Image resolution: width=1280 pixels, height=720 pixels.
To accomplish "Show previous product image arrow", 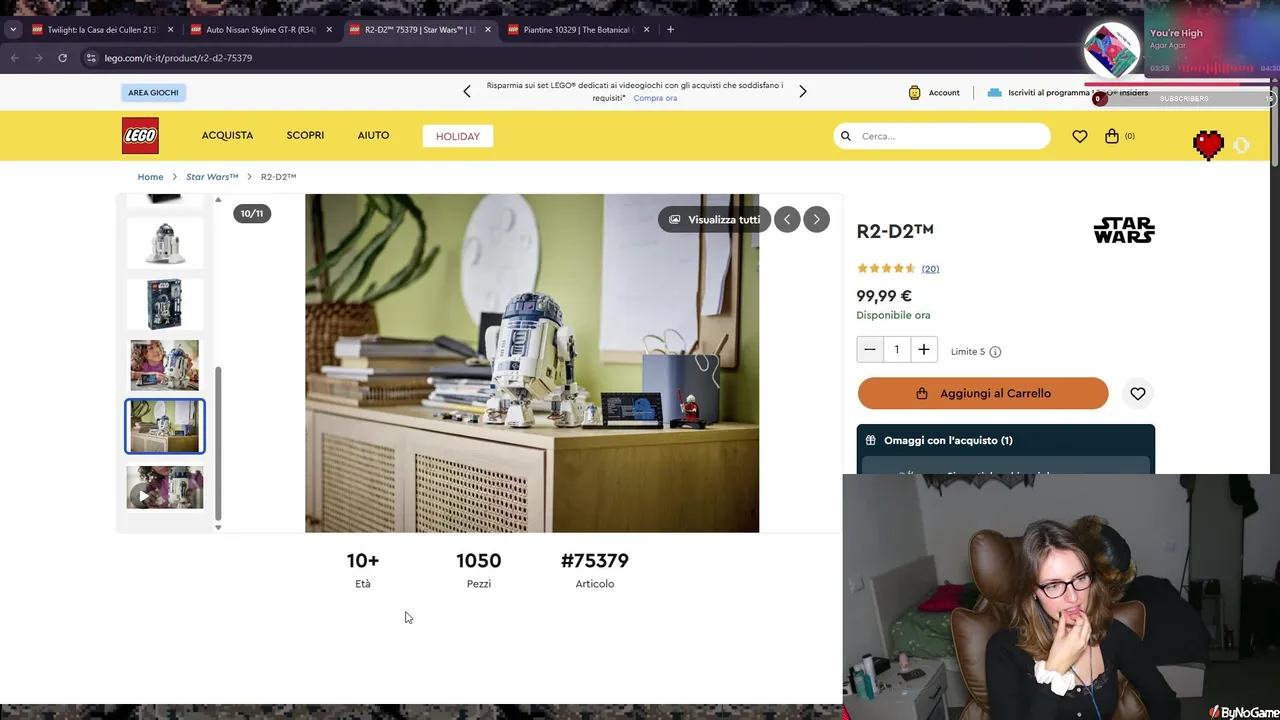I will pyautogui.click(x=787, y=219).
